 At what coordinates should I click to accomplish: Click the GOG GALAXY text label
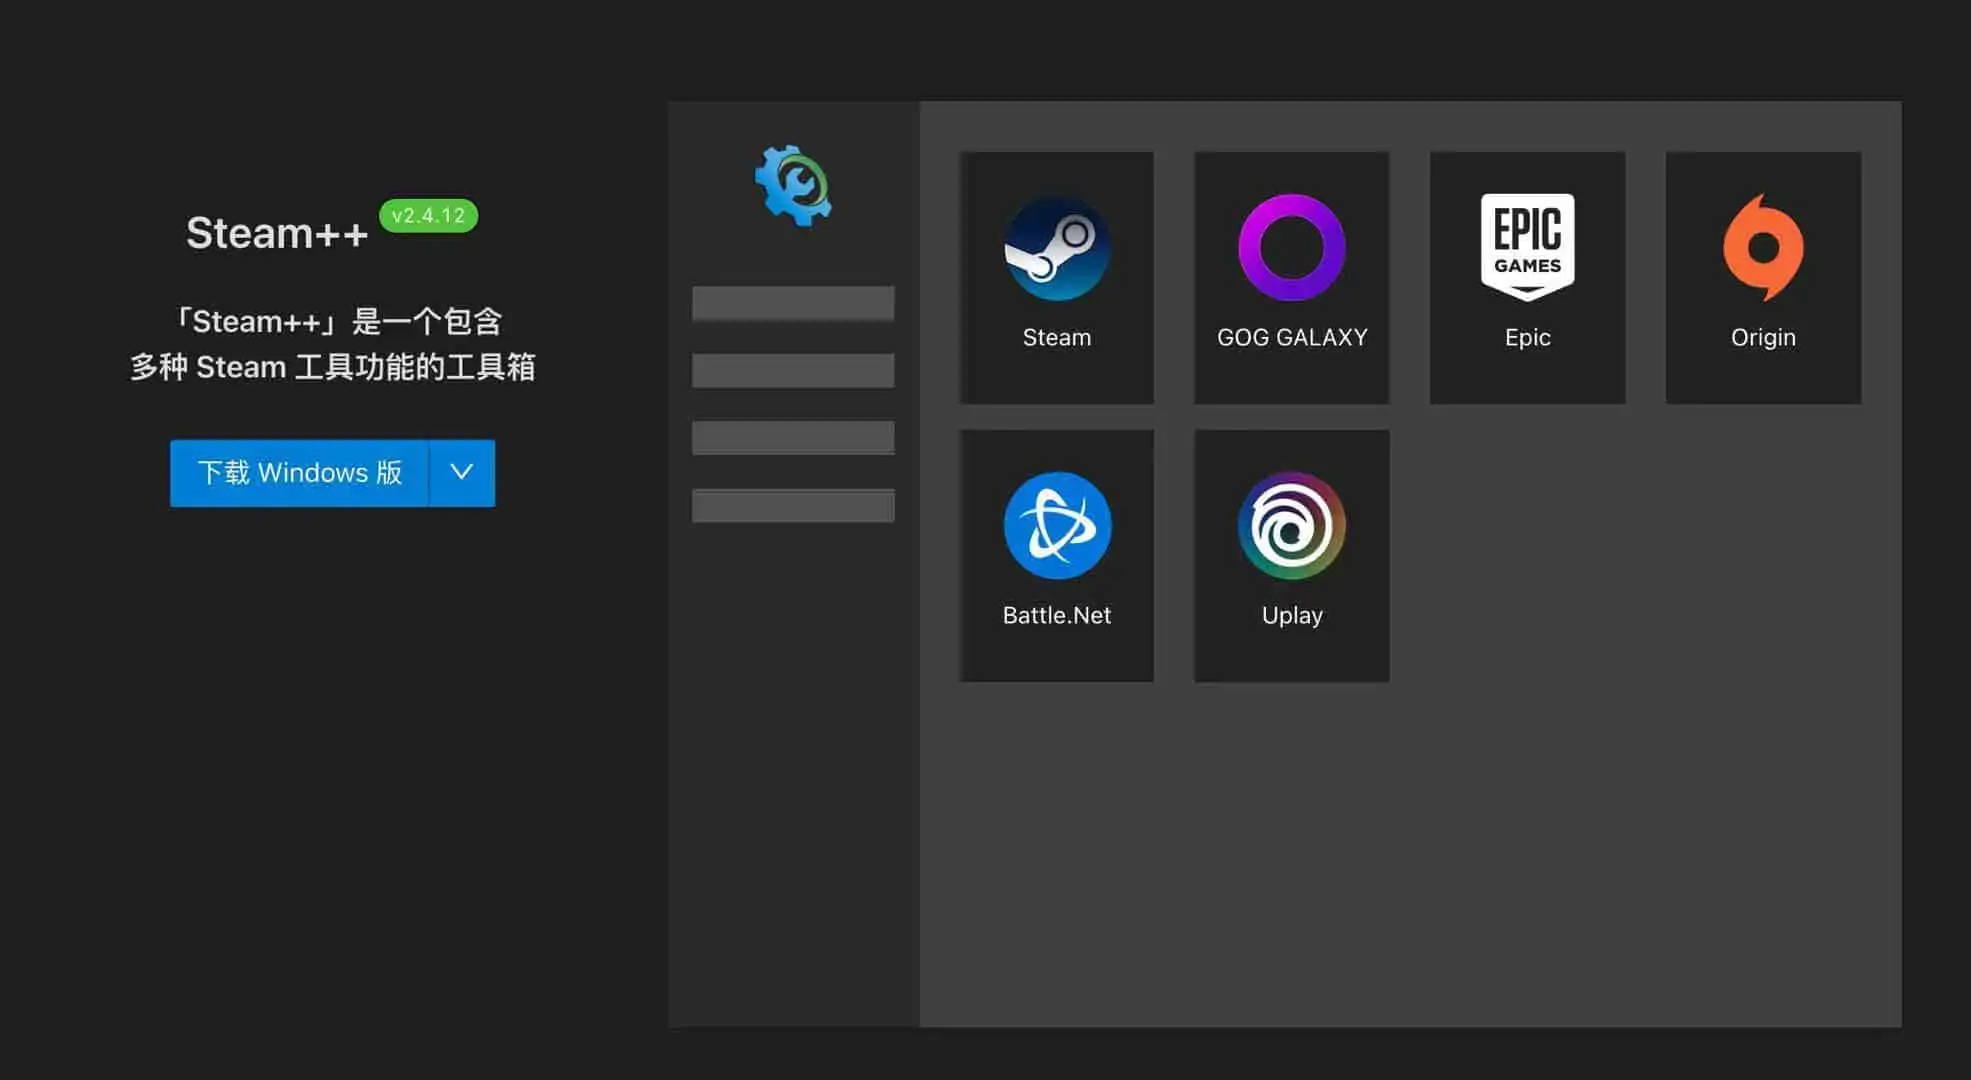pos(1292,337)
